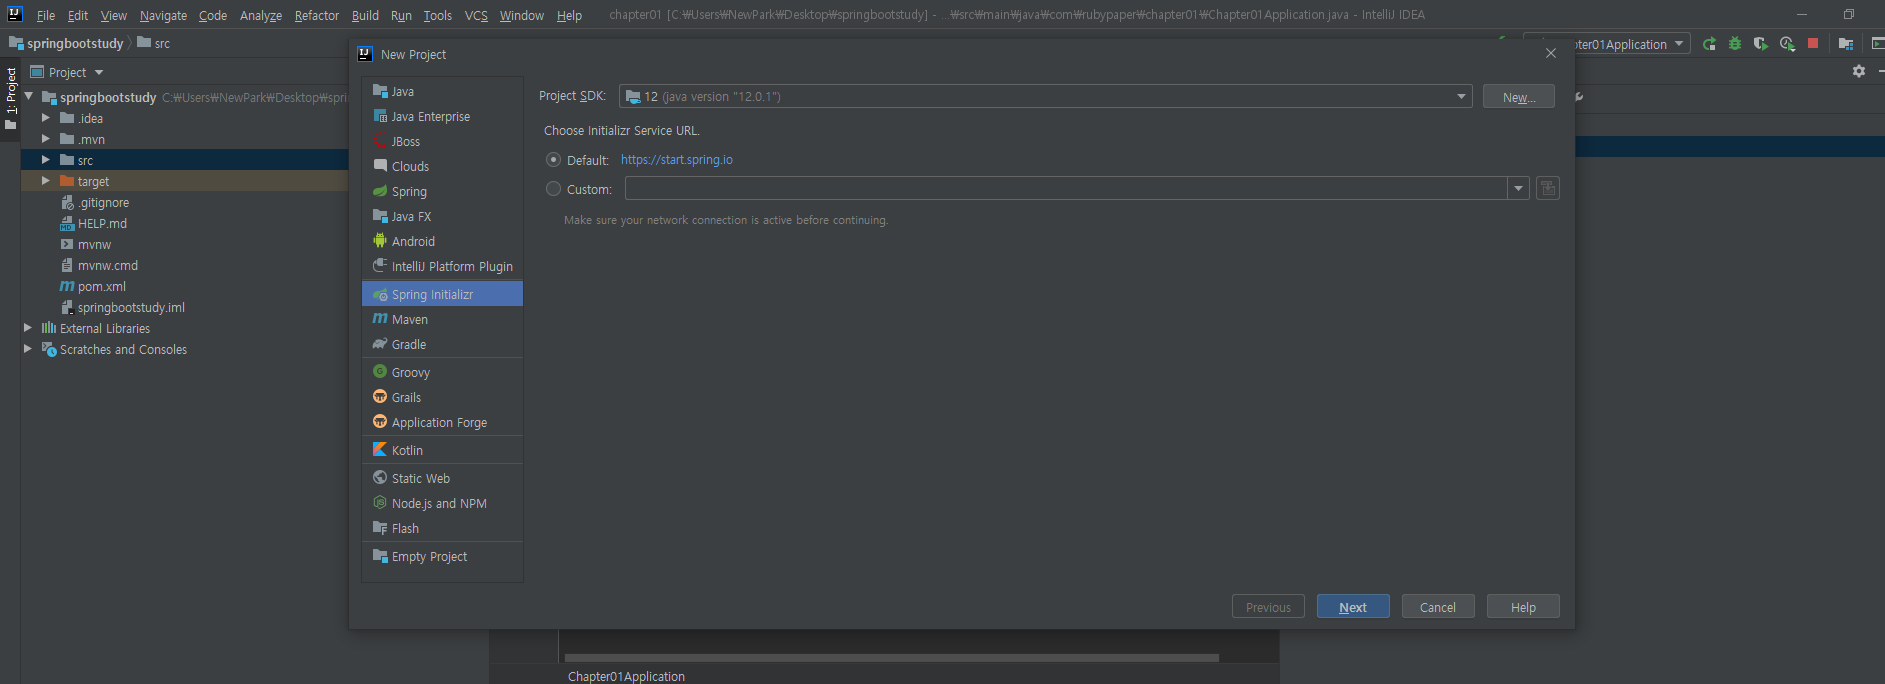
Task: Select Android project type
Action: (442, 241)
